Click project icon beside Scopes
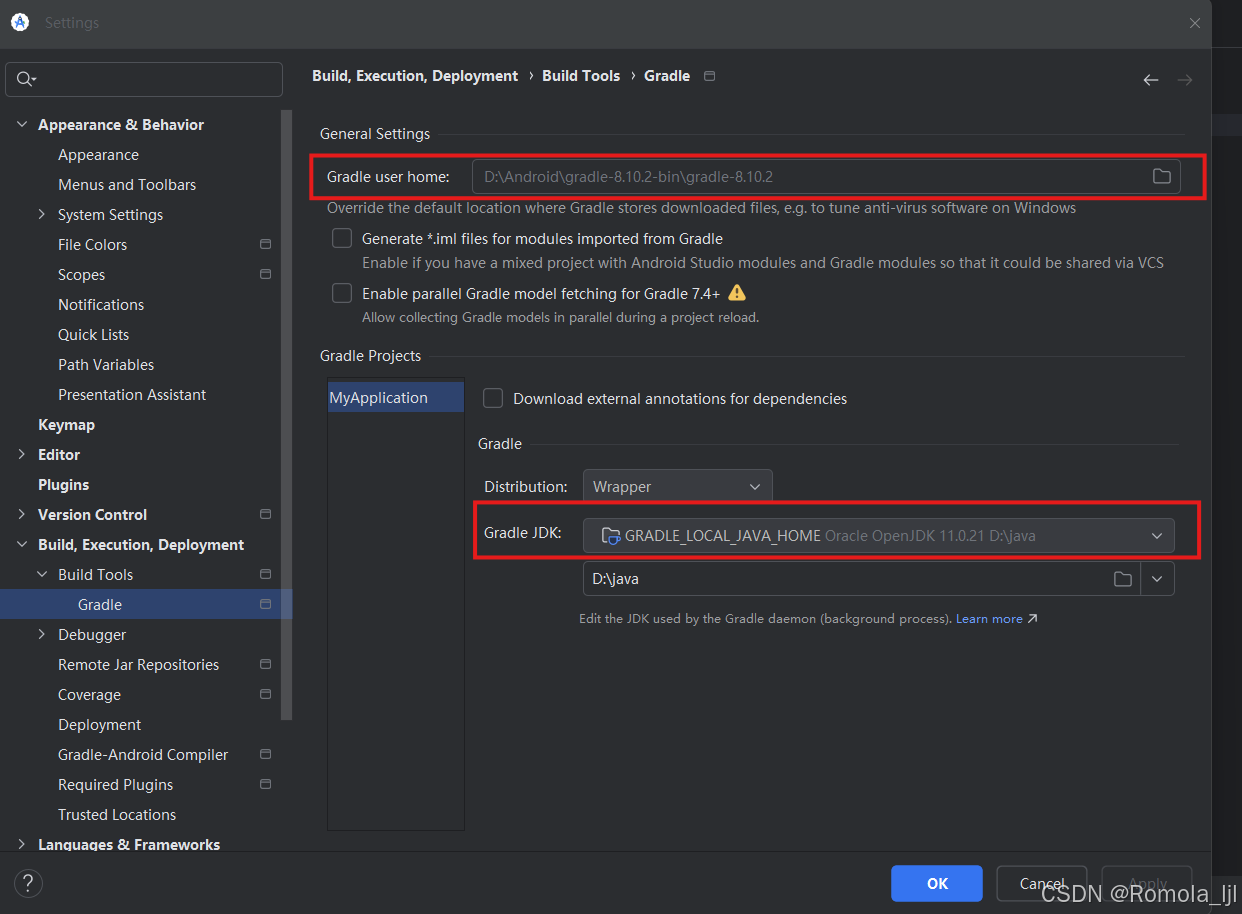Viewport: 1242px width, 914px height. (x=265, y=275)
